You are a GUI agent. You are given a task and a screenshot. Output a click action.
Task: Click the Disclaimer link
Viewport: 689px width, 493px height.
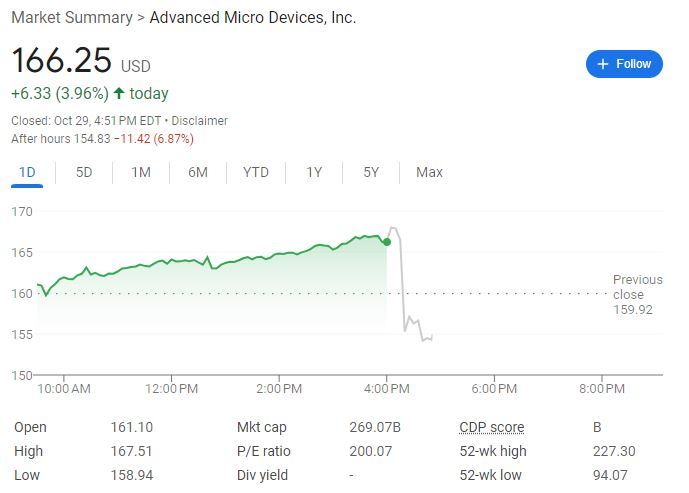coord(198,121)
